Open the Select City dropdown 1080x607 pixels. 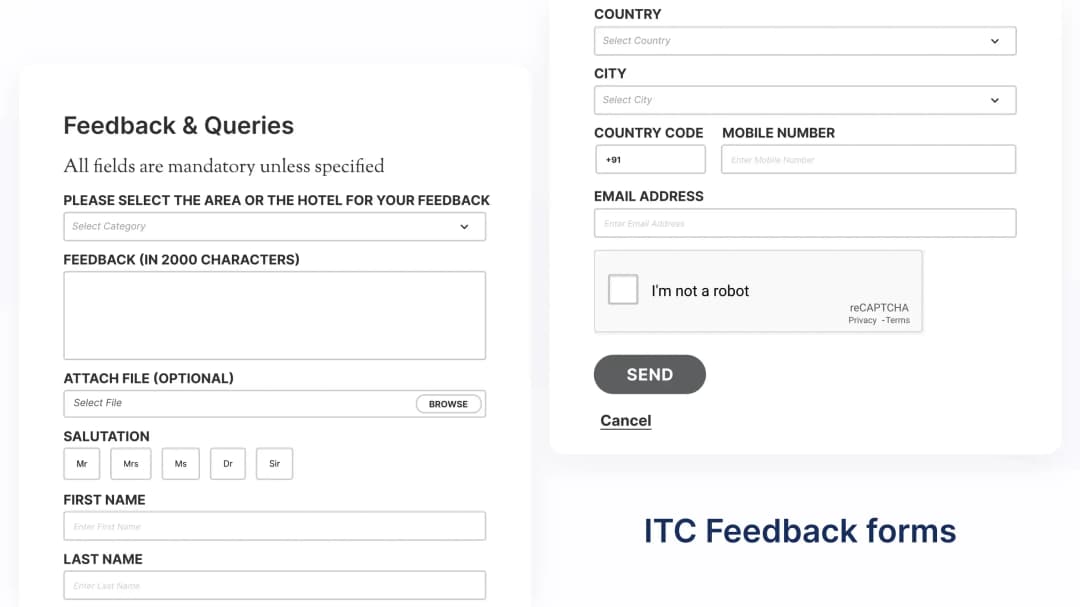point(804,100)
